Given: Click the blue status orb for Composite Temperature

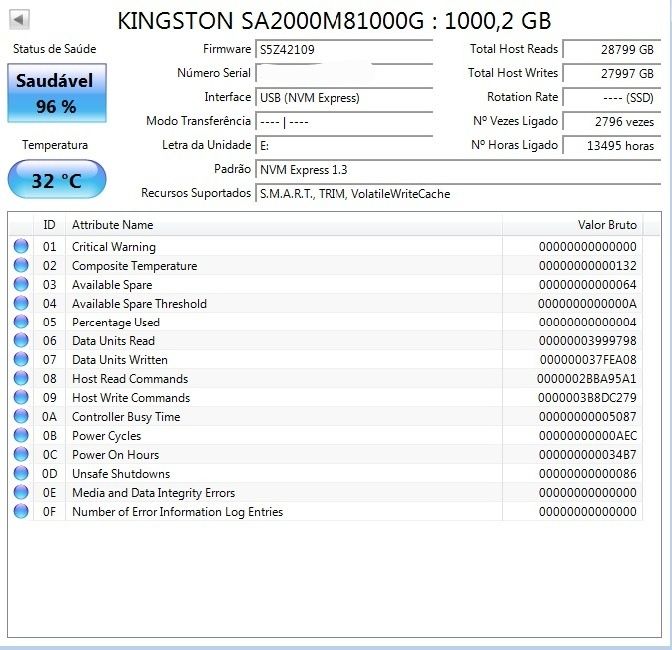Looking at the screenshot, I should (x=21, y=265).
